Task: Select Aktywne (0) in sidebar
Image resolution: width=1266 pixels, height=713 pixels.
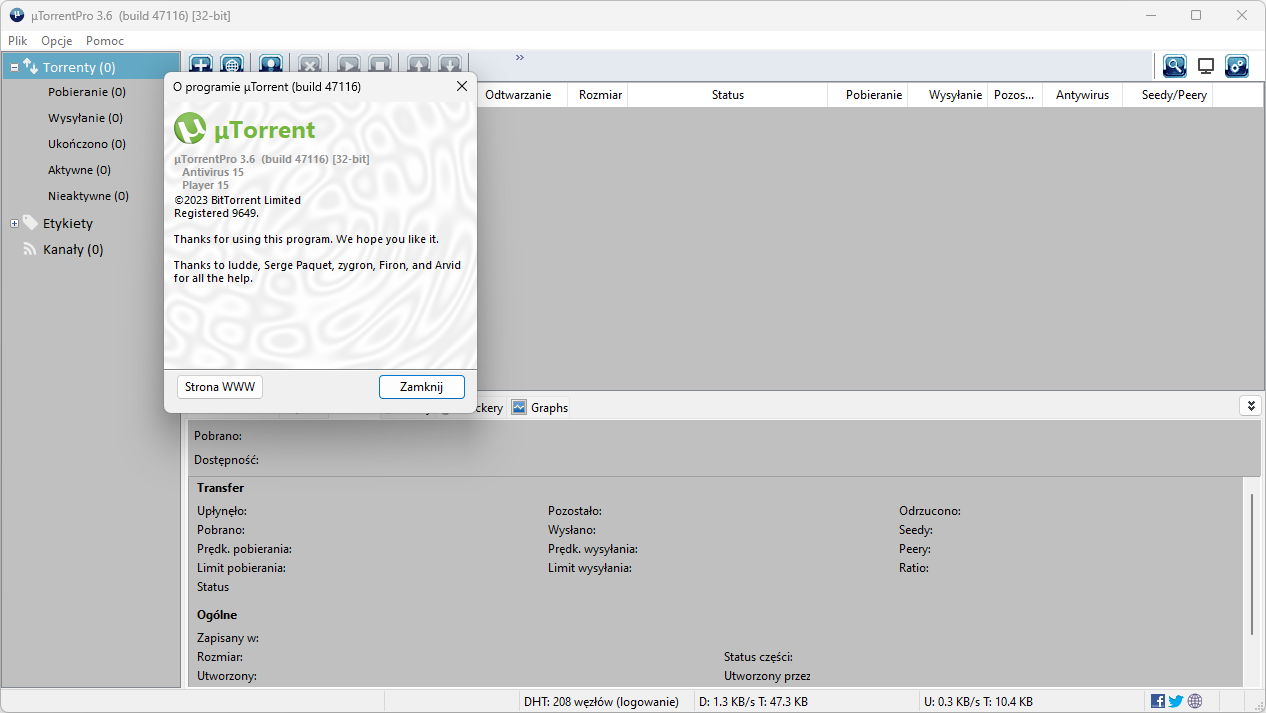Action: pos(80,170)
